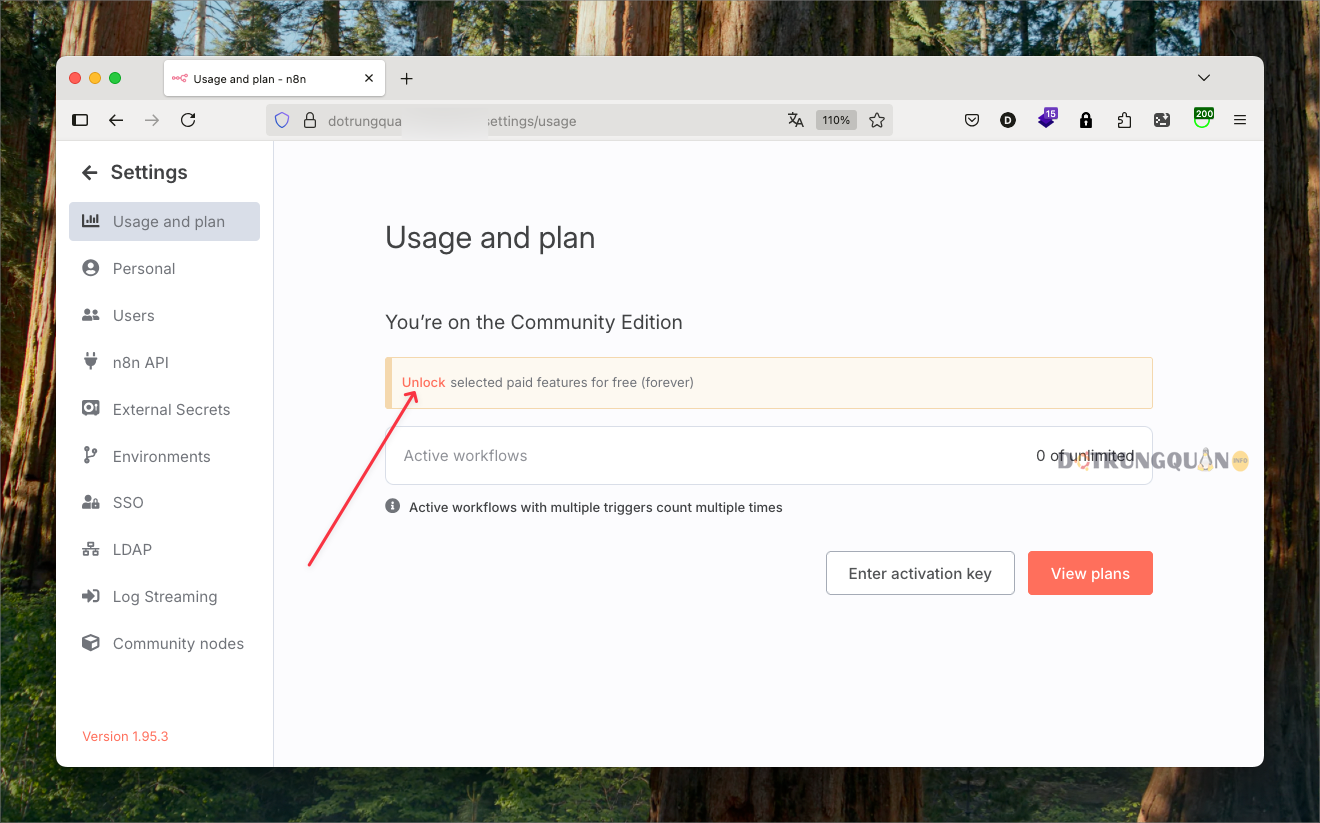Click the green 200 status extension icon
Viewport: 1320px width, 823px height.
tap(1203, 118)
